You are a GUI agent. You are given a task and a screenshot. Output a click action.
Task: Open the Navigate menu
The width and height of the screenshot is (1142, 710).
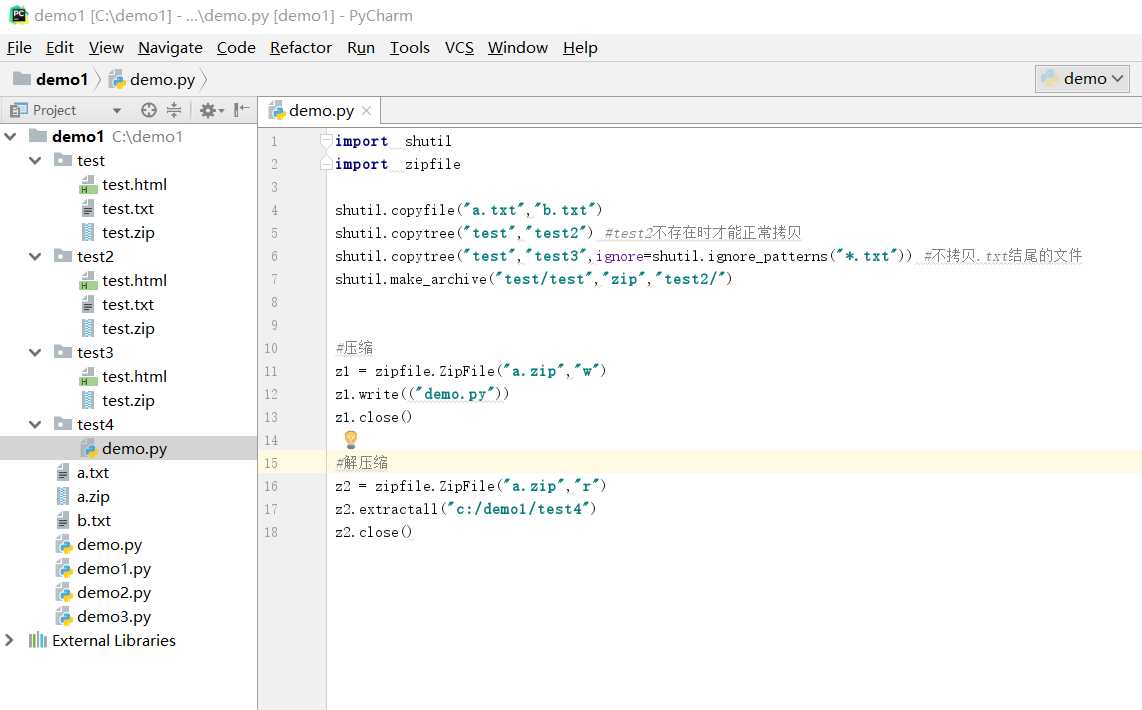pos(170,47)
